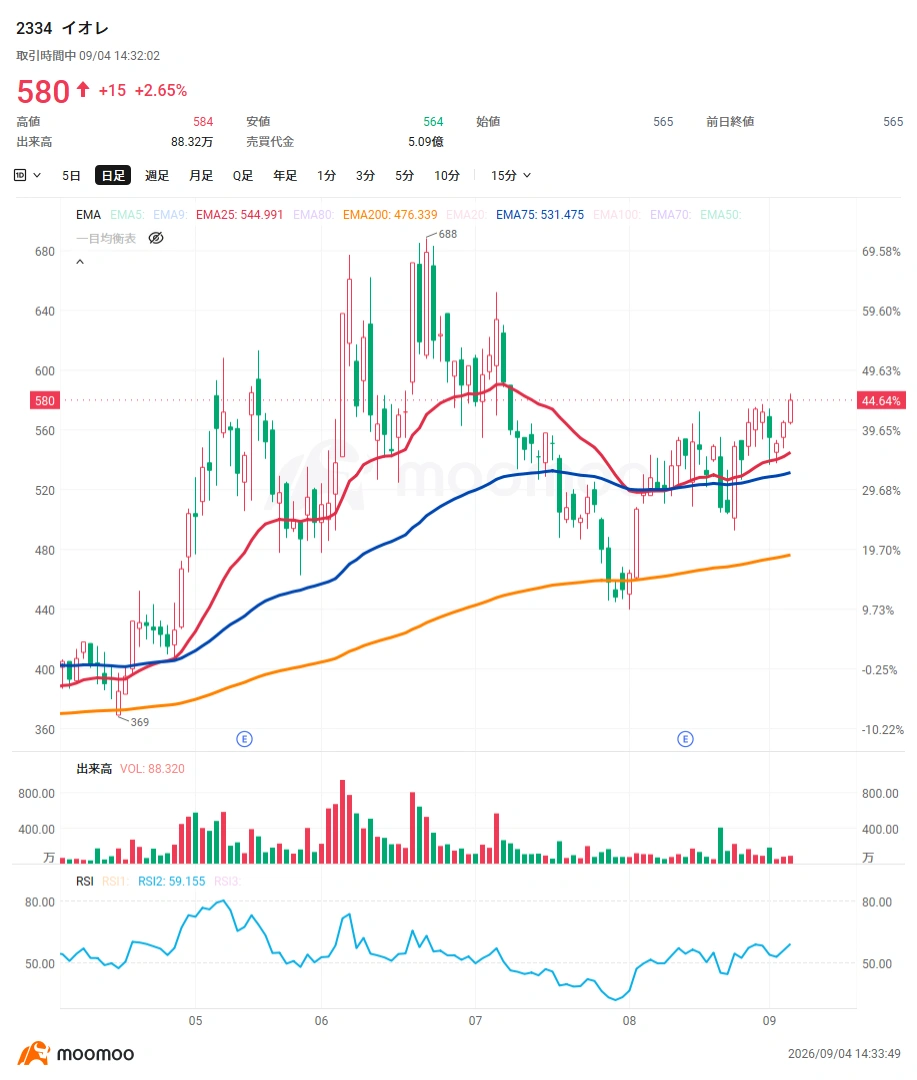Click the 出来高 value 88.32万

pyautogui.click(x=192, y=142)
